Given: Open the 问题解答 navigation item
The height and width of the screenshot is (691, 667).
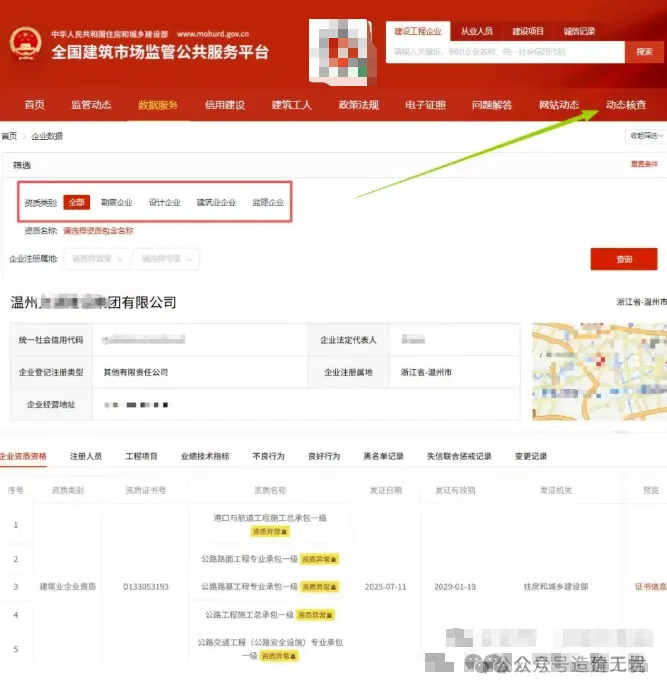Looking at the screenshot, I should coord(492,105).
